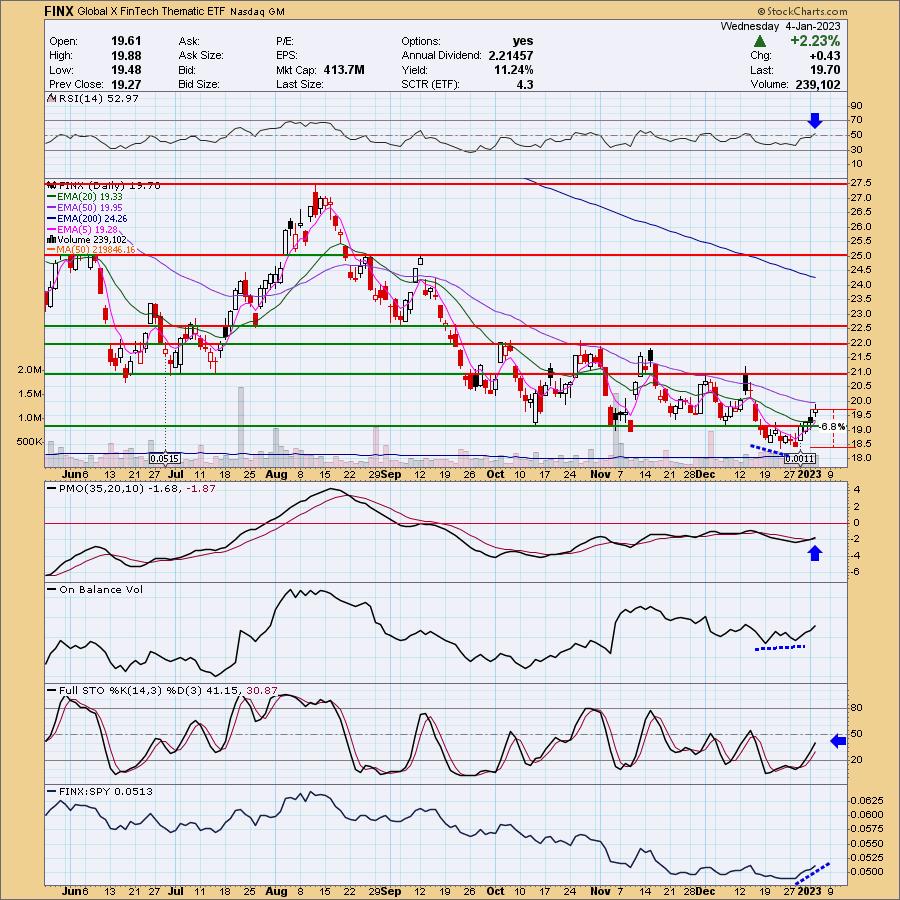Click the blue EMA(200) legend line marker
The height and width of the screenshot is (900, 900).
point(51,219)
